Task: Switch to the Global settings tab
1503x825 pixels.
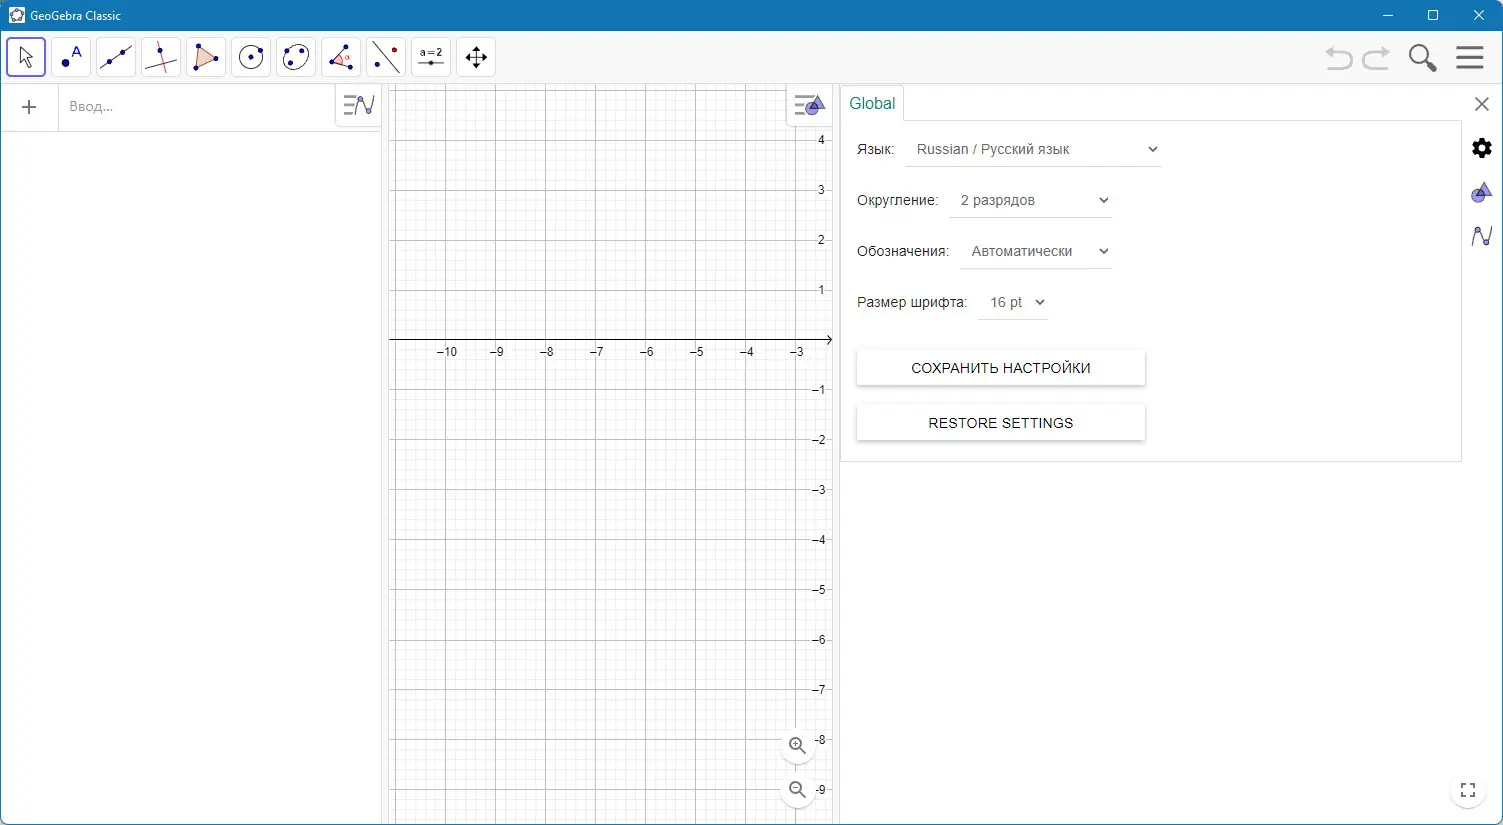Action: [x=871, y=103]
